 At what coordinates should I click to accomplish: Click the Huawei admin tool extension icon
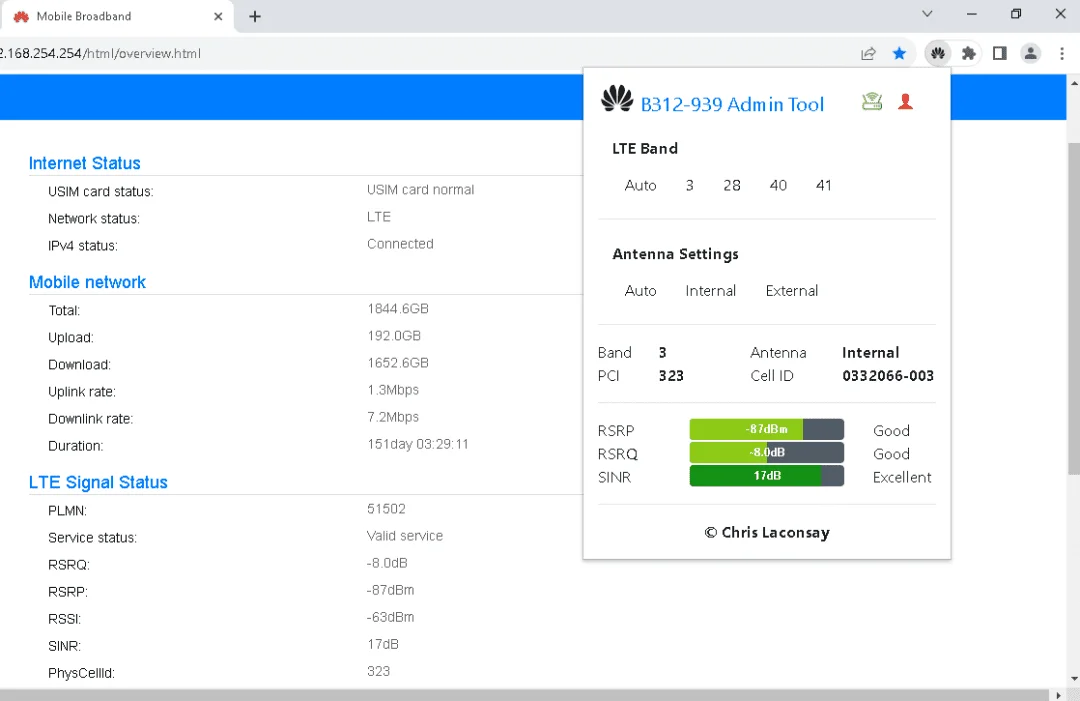(x=937, y=53)
